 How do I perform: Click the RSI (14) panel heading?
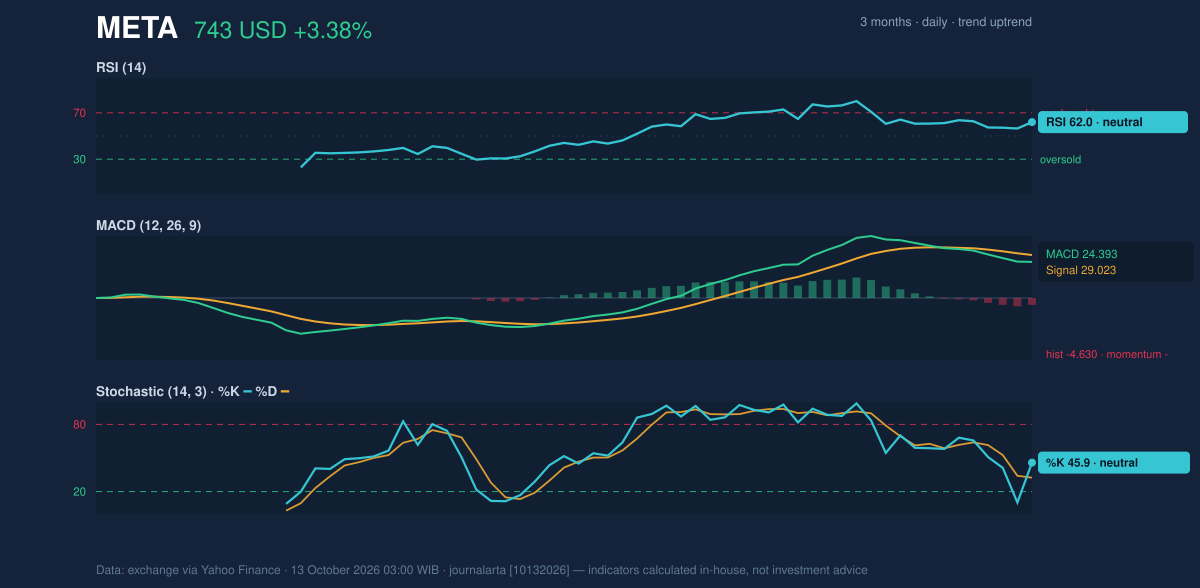pyautogui.click(x=121, y=68)
